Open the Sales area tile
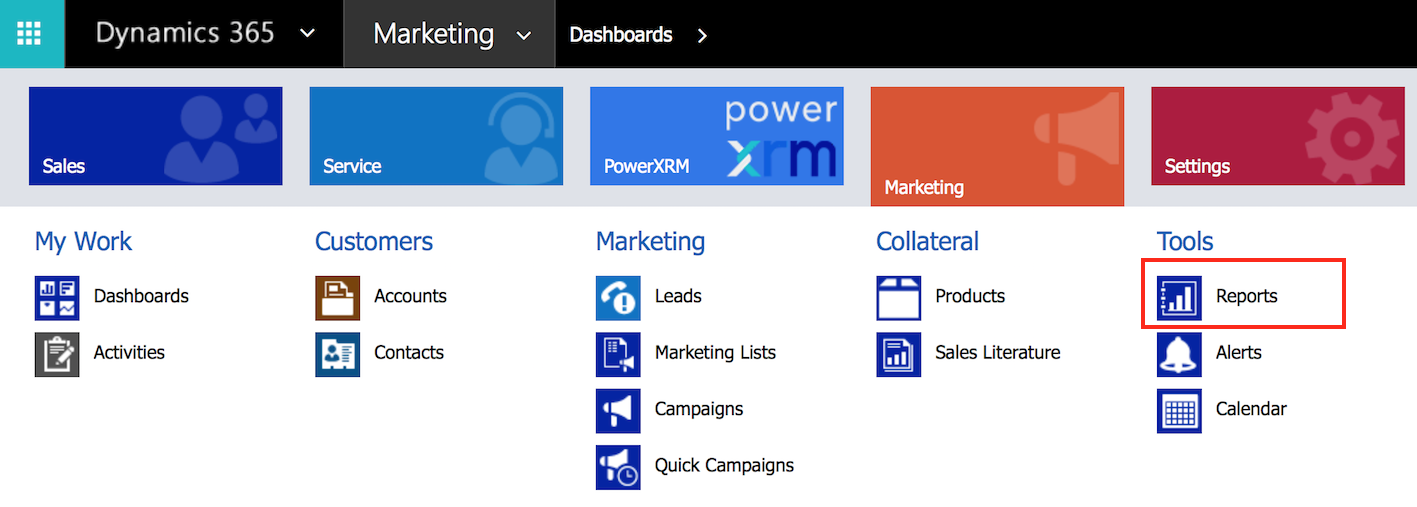This screenshot has height=507, width=1417. [x=155, y=136]
